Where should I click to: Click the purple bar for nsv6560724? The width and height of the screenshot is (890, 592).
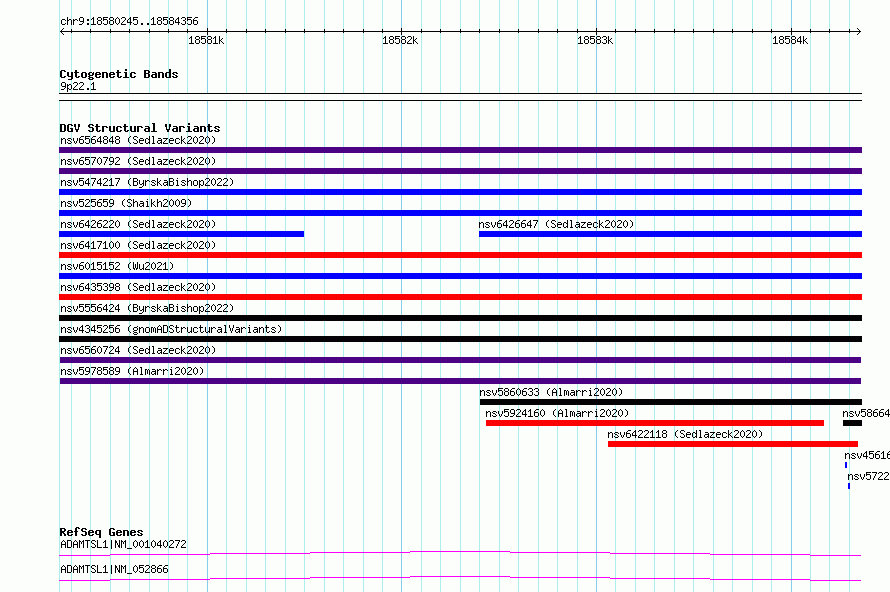tap(460, 360)
